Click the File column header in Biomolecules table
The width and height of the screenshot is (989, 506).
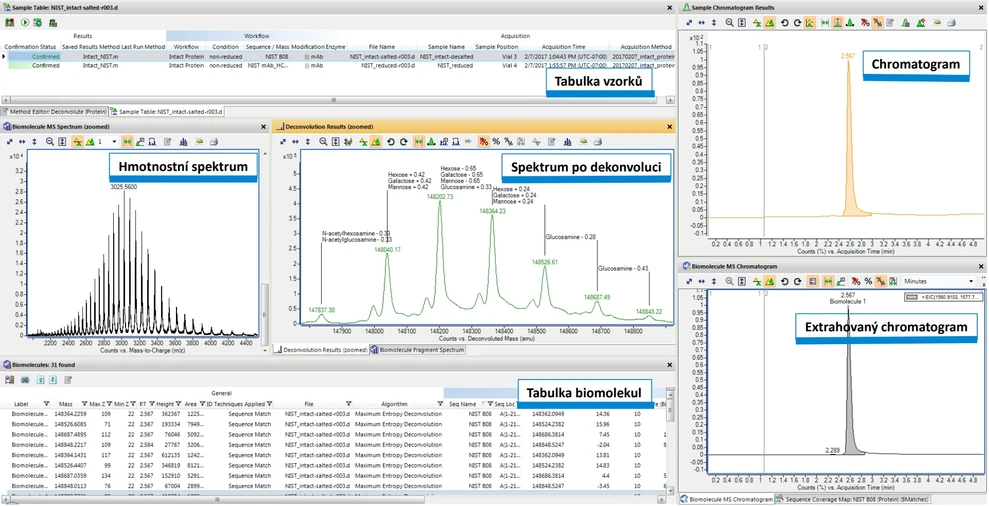point(309,404)
